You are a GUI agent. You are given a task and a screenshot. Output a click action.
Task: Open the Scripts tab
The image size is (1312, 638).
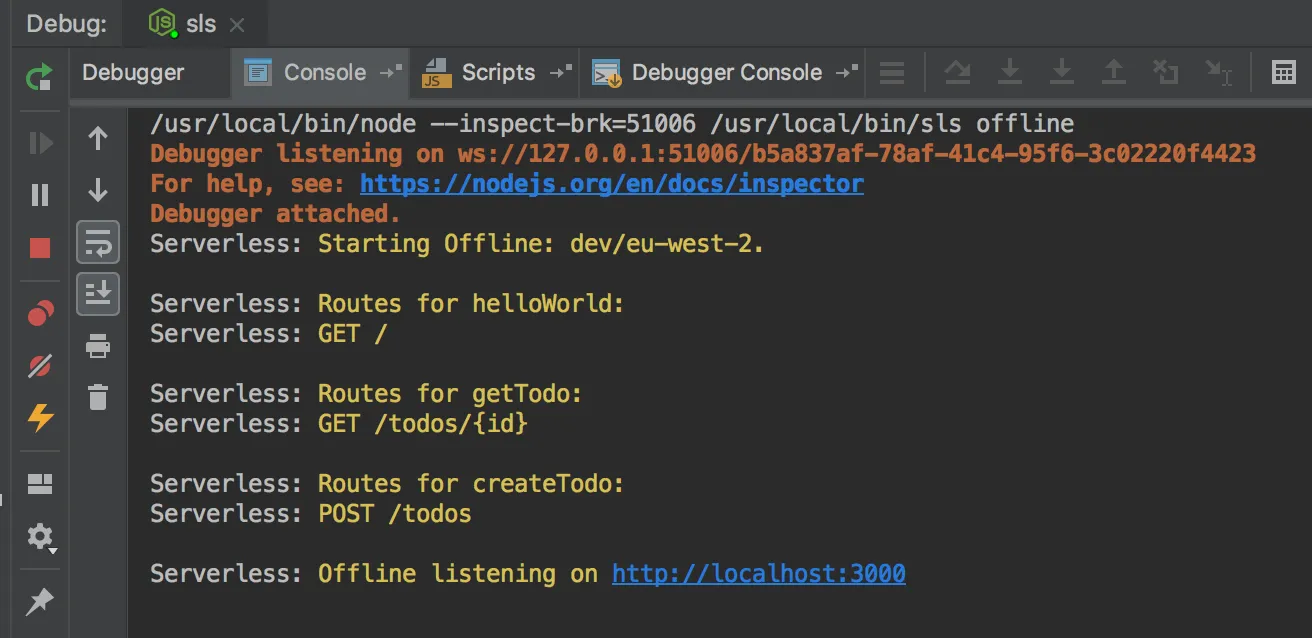(497, 72)
